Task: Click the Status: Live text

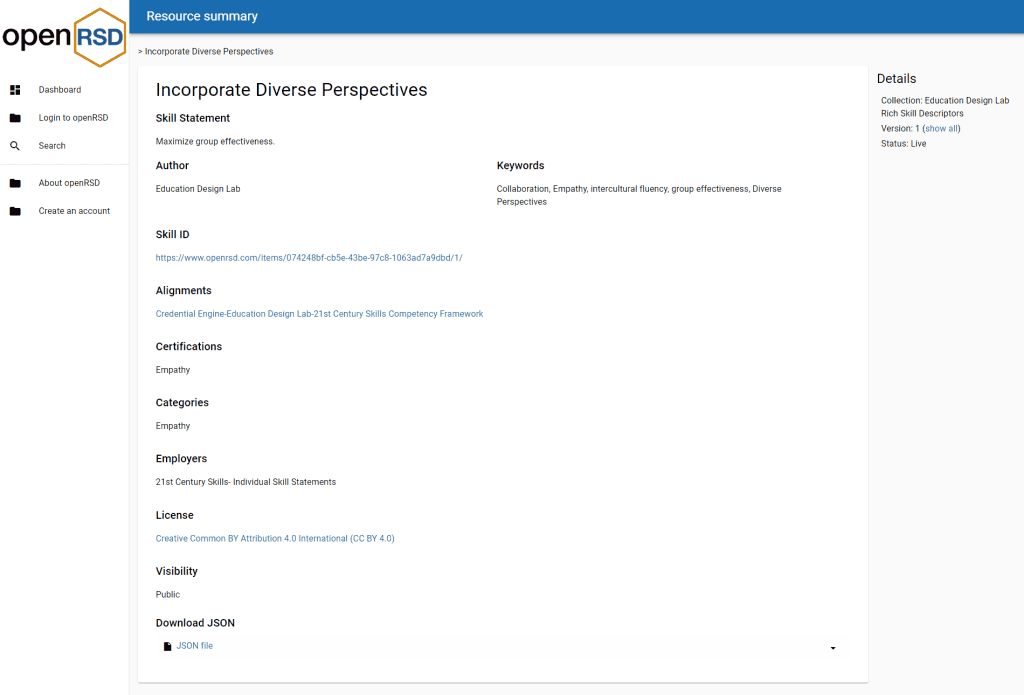Action: tap(903, 144)
